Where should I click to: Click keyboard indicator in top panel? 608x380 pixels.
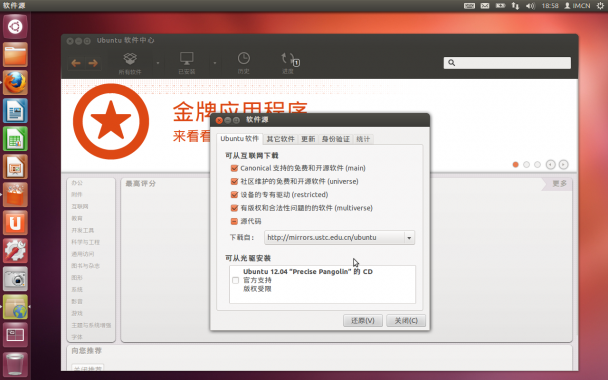point(469,6)
